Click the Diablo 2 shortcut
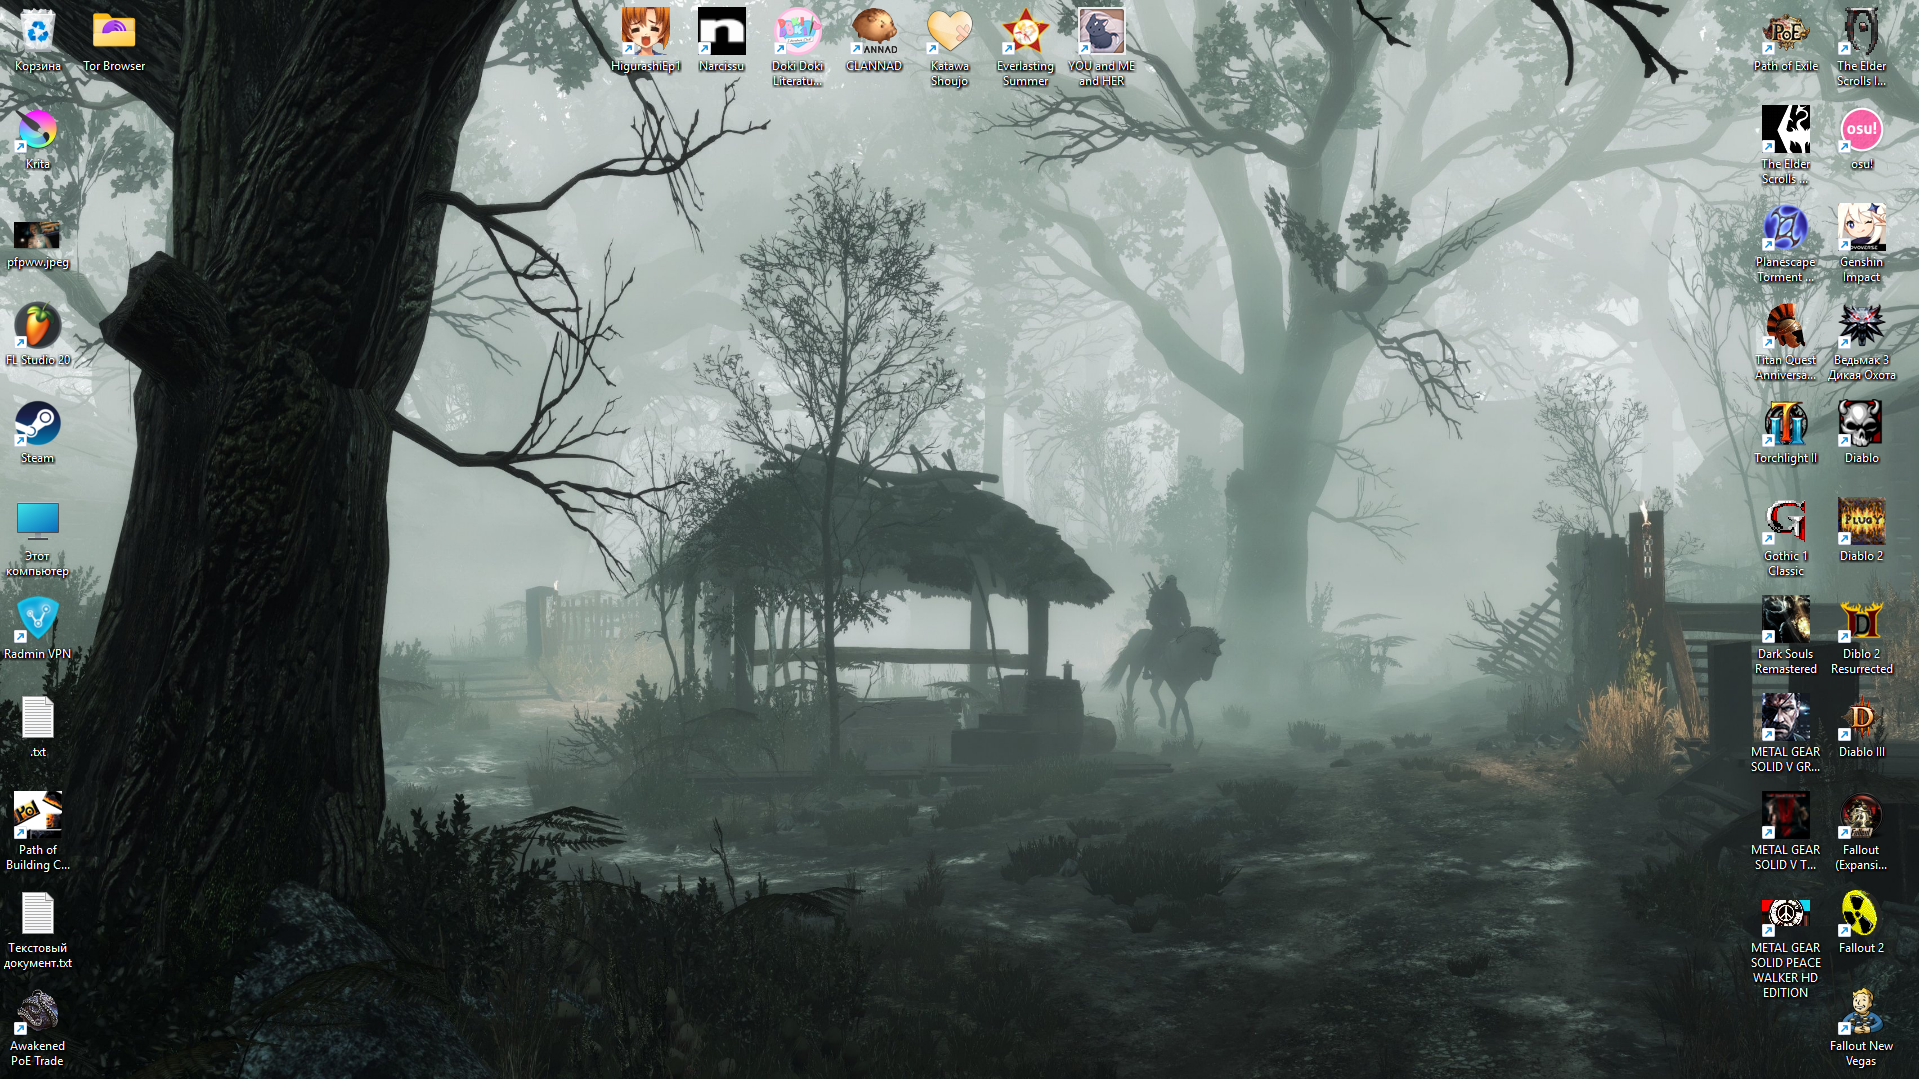This screenshot has height=1079, width=1919. point(1861,531)
